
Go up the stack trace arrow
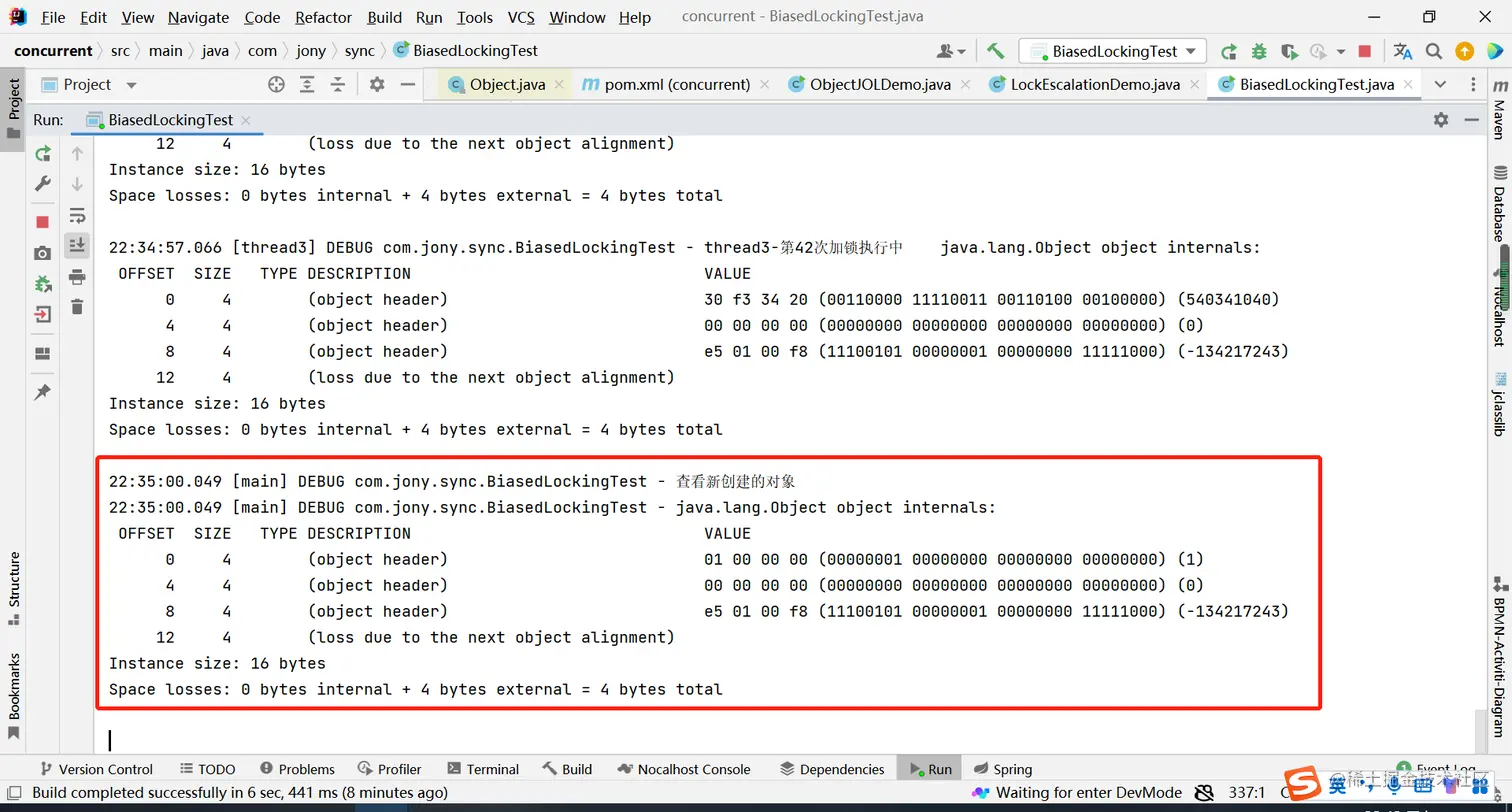[77, 153]
